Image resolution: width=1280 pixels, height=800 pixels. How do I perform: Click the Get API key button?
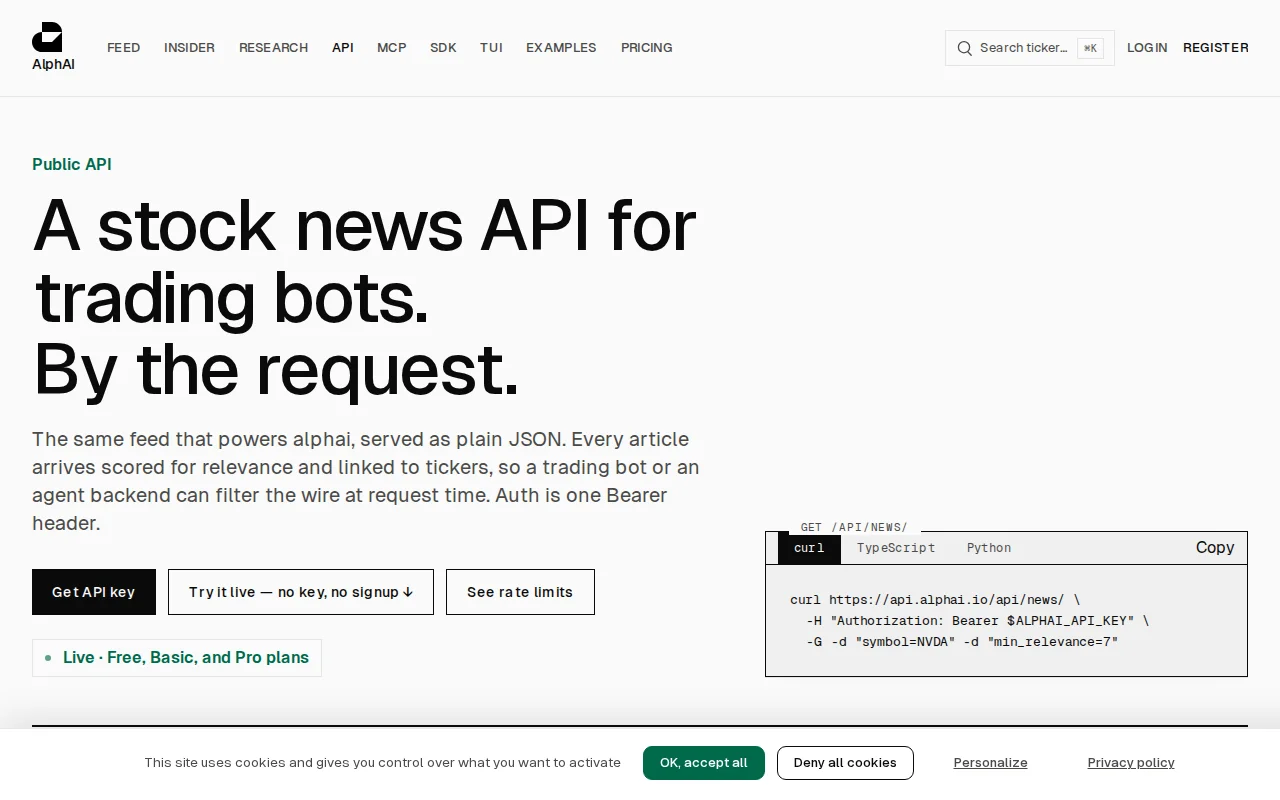94,592
